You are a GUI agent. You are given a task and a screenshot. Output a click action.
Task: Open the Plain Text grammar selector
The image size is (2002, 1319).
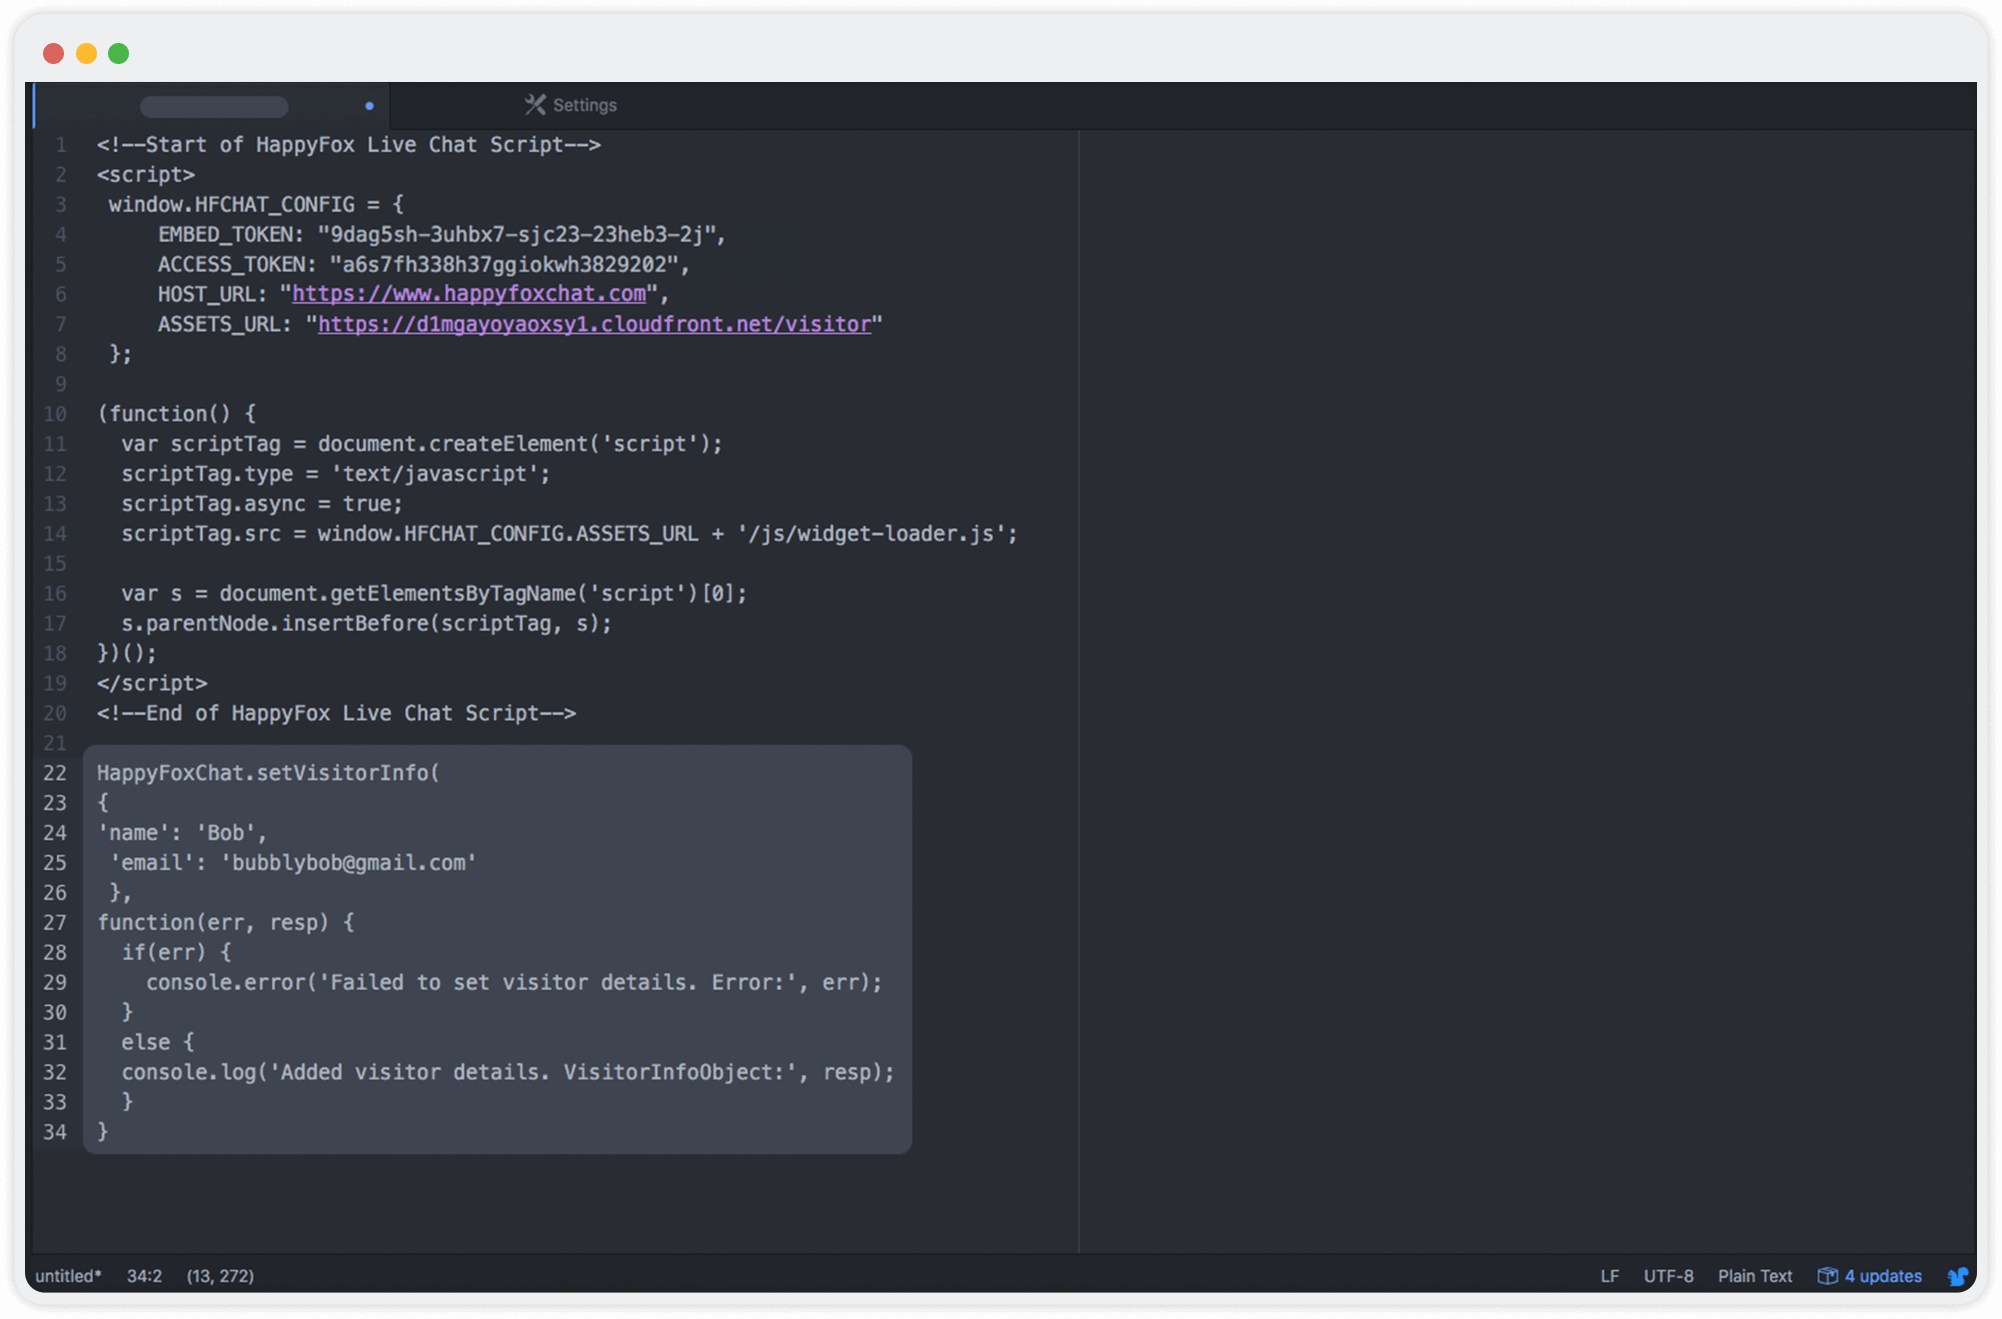point(1754,1276)
